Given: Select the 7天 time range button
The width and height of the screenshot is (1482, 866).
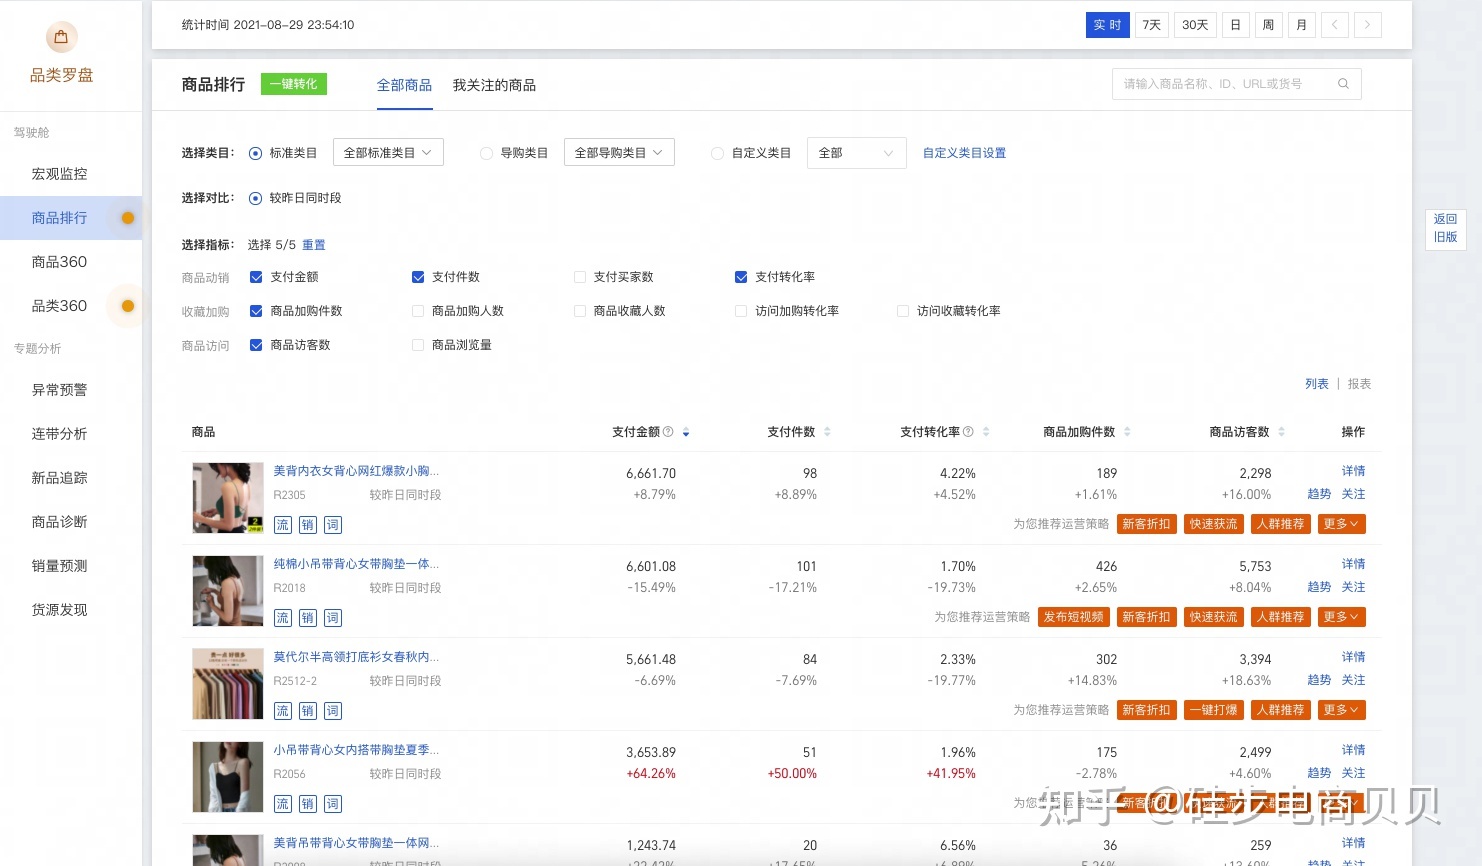Looking at the screenshot, I should coord(1152,25).
